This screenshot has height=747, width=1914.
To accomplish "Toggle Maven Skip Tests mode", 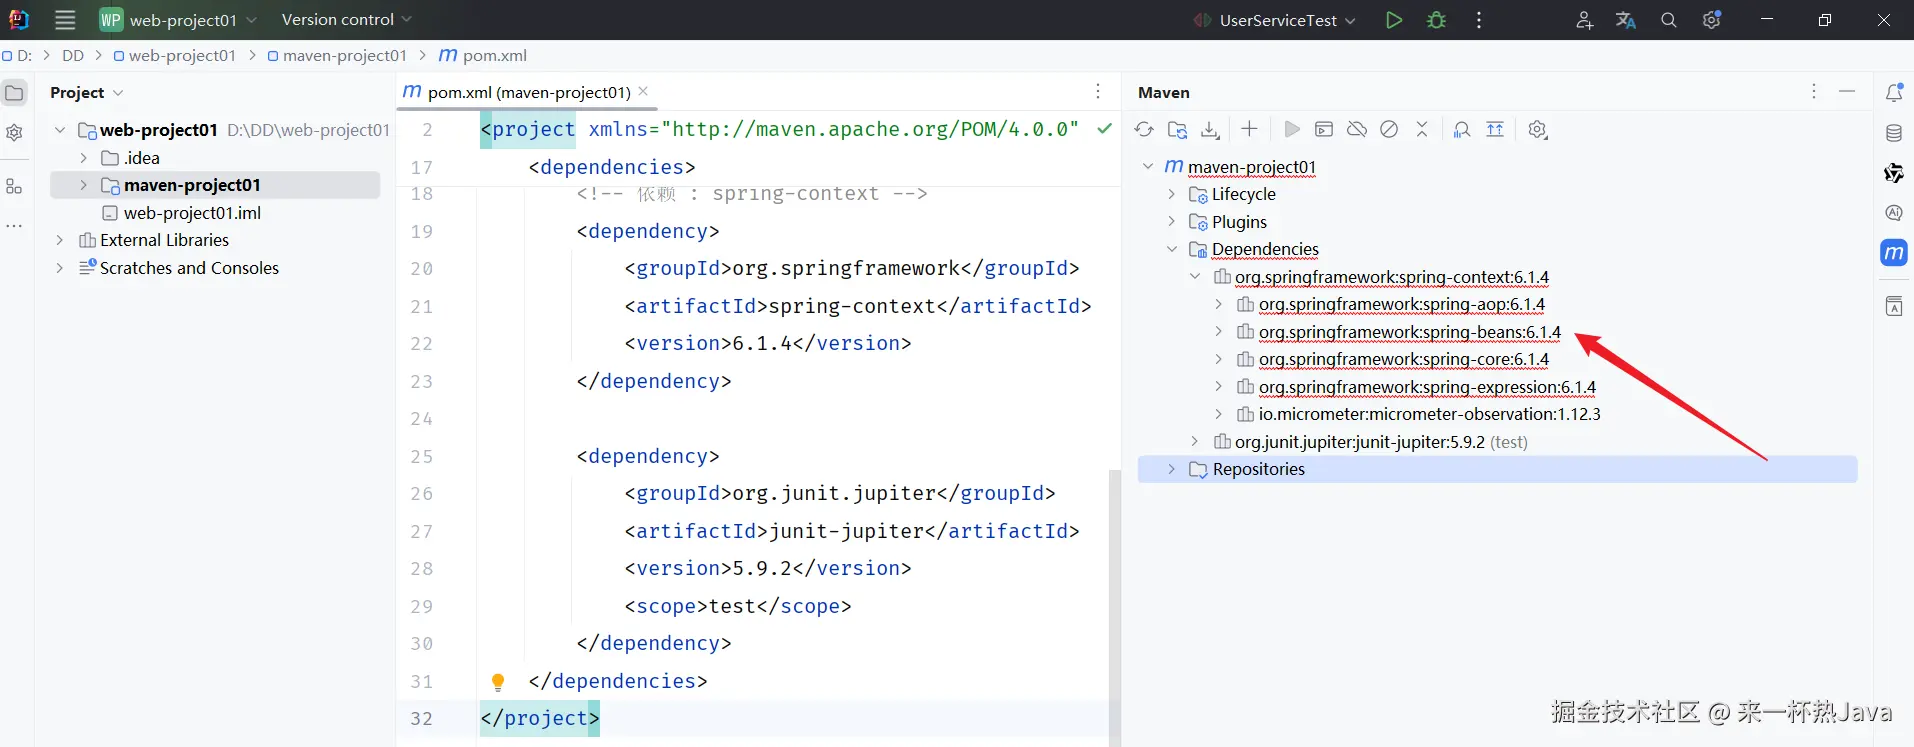I will pos(1389,130).
